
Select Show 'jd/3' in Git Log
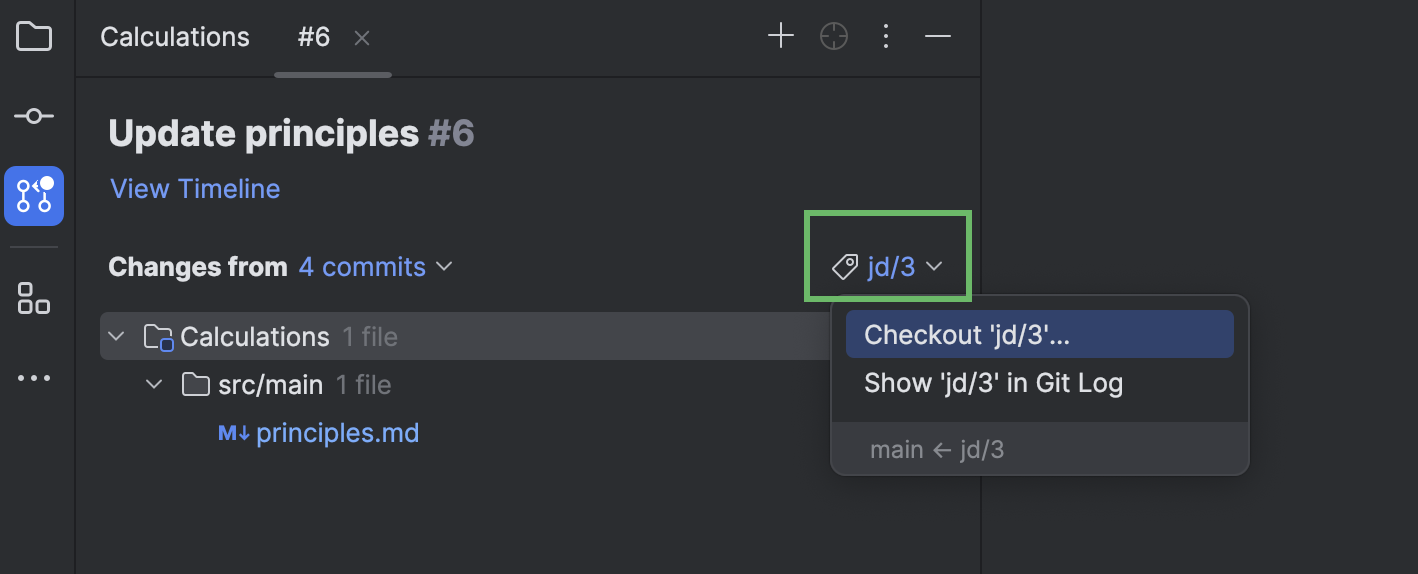point(993,383)
